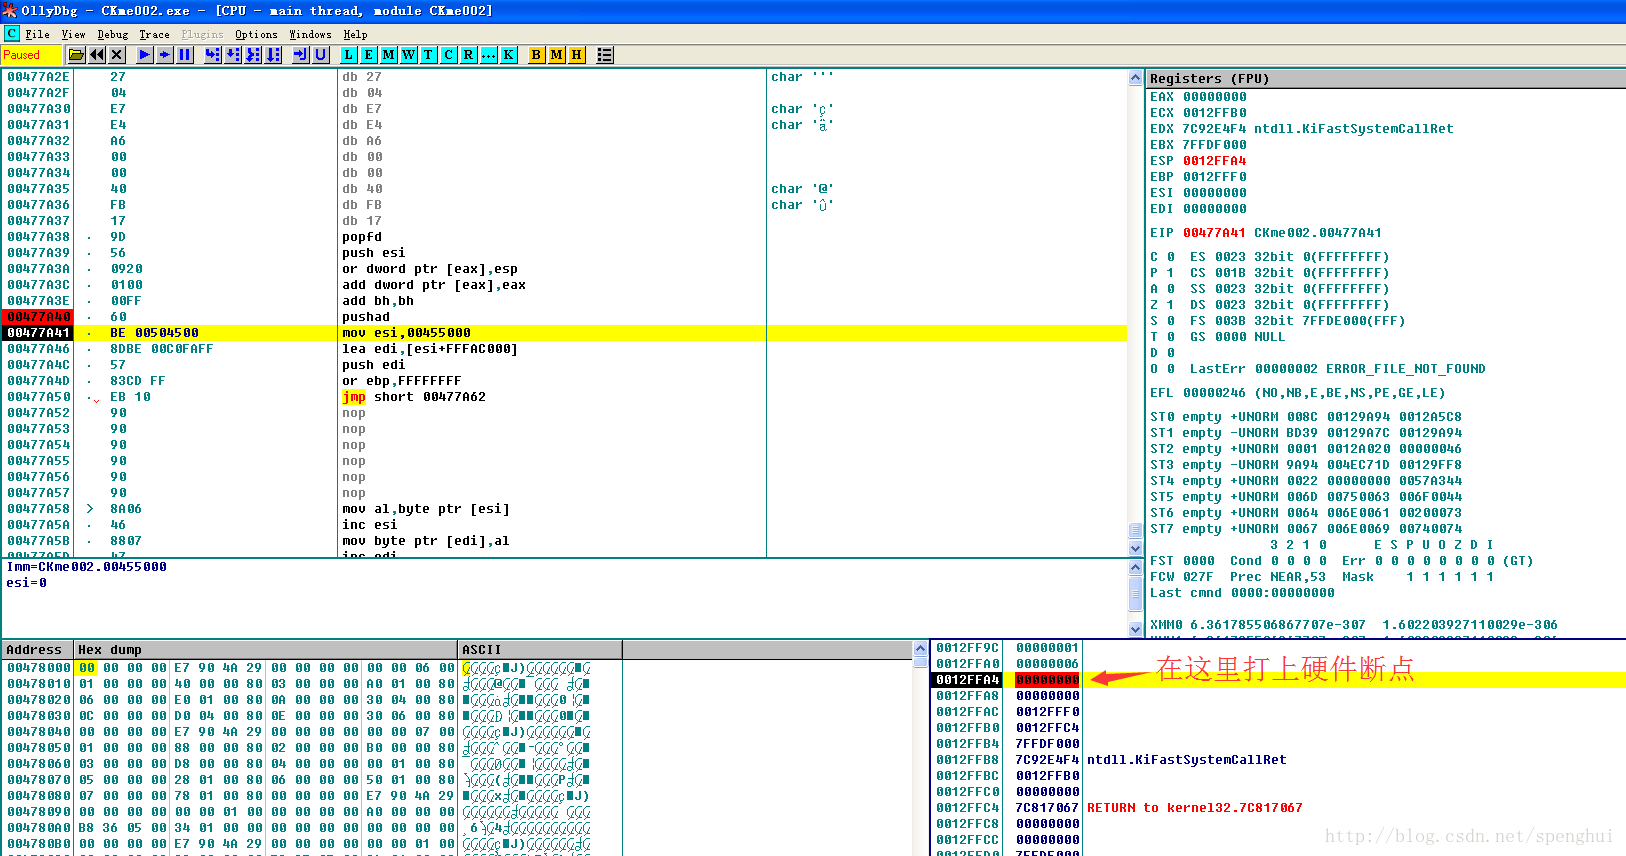Viewport: 1626px width, 856px height.
Task: Show INT3 breakpoints with yellow B icon
Action: click(537, 55)
